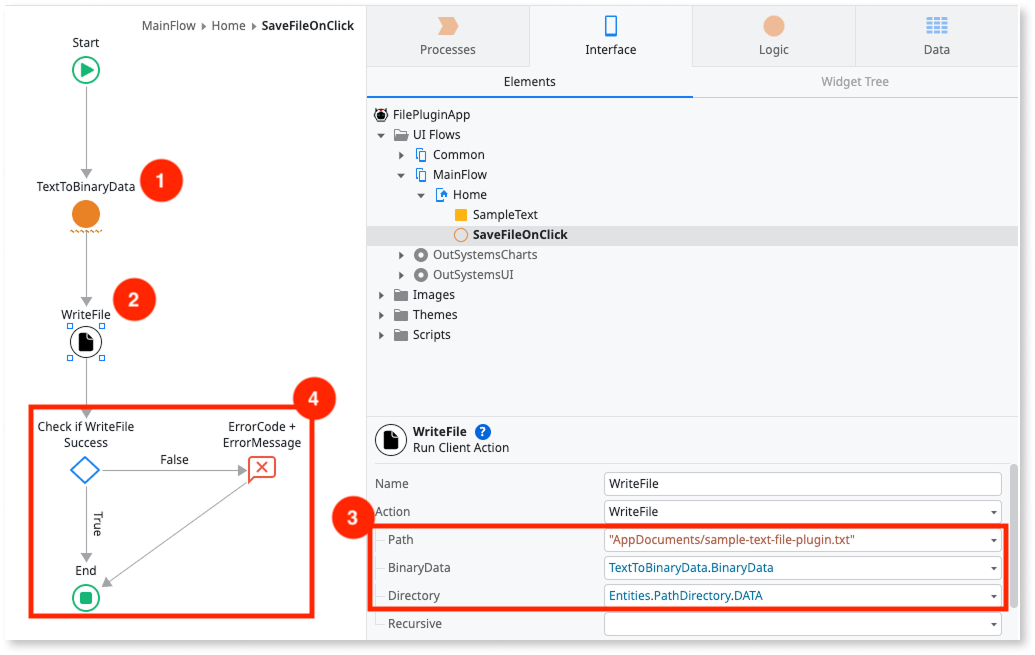Expand the Common flow node
The image size is (1035, 655).
click(x=402, y=155)
